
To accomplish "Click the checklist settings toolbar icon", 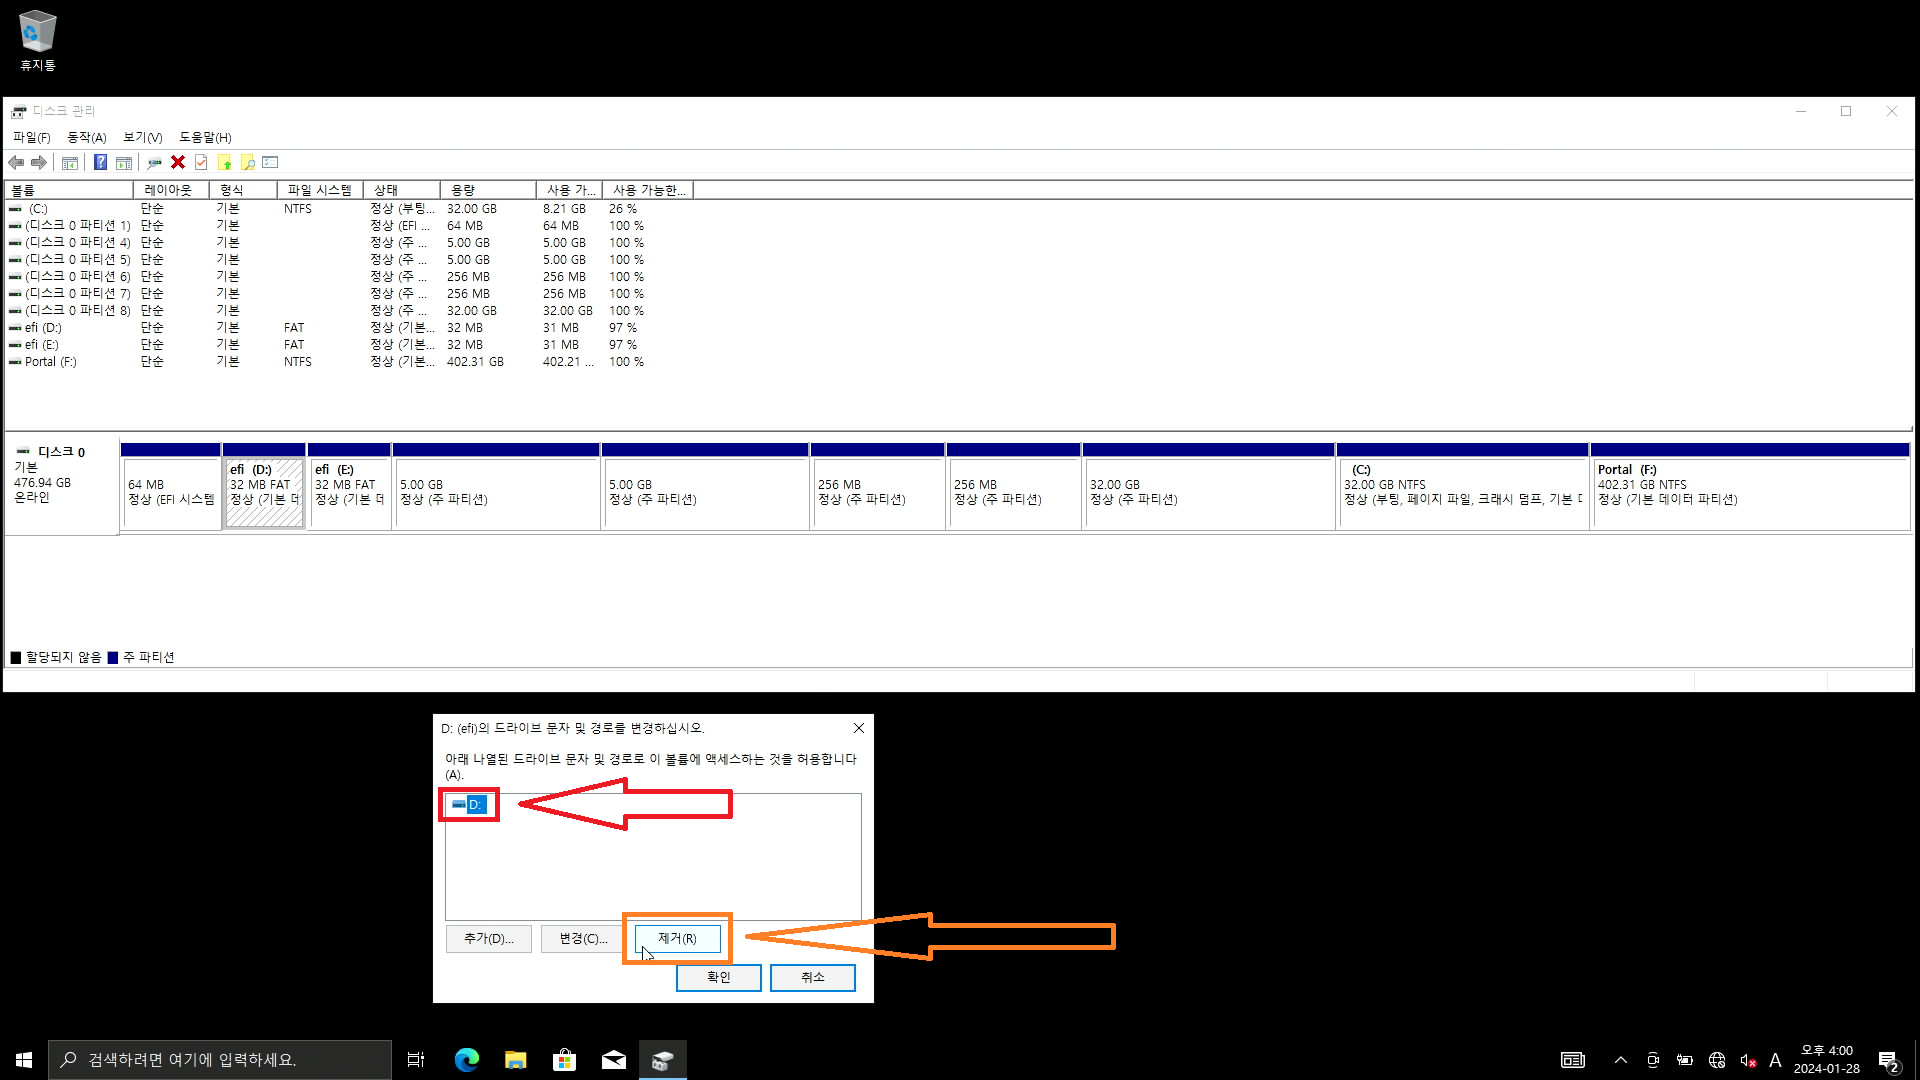I will pos(270,162).
